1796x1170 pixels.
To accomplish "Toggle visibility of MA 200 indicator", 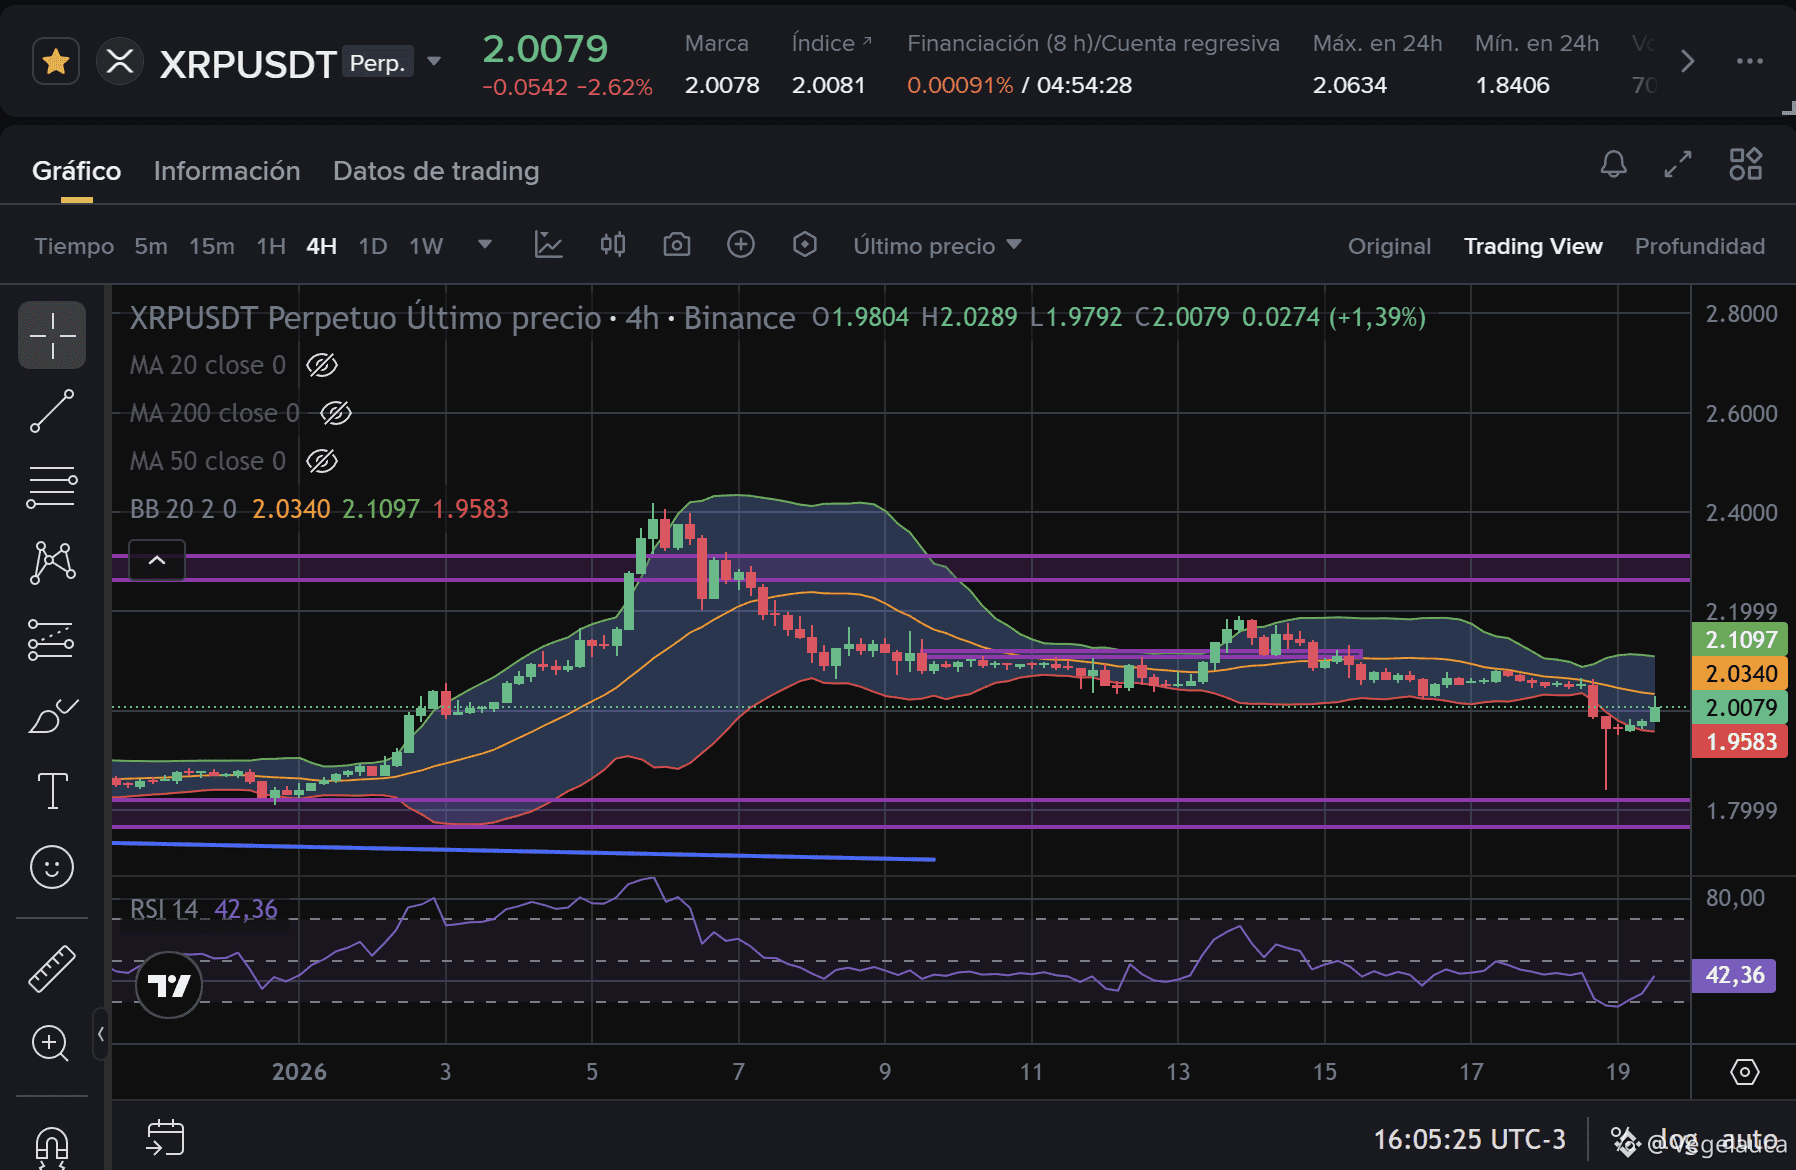I will click(x=335, y=413).
